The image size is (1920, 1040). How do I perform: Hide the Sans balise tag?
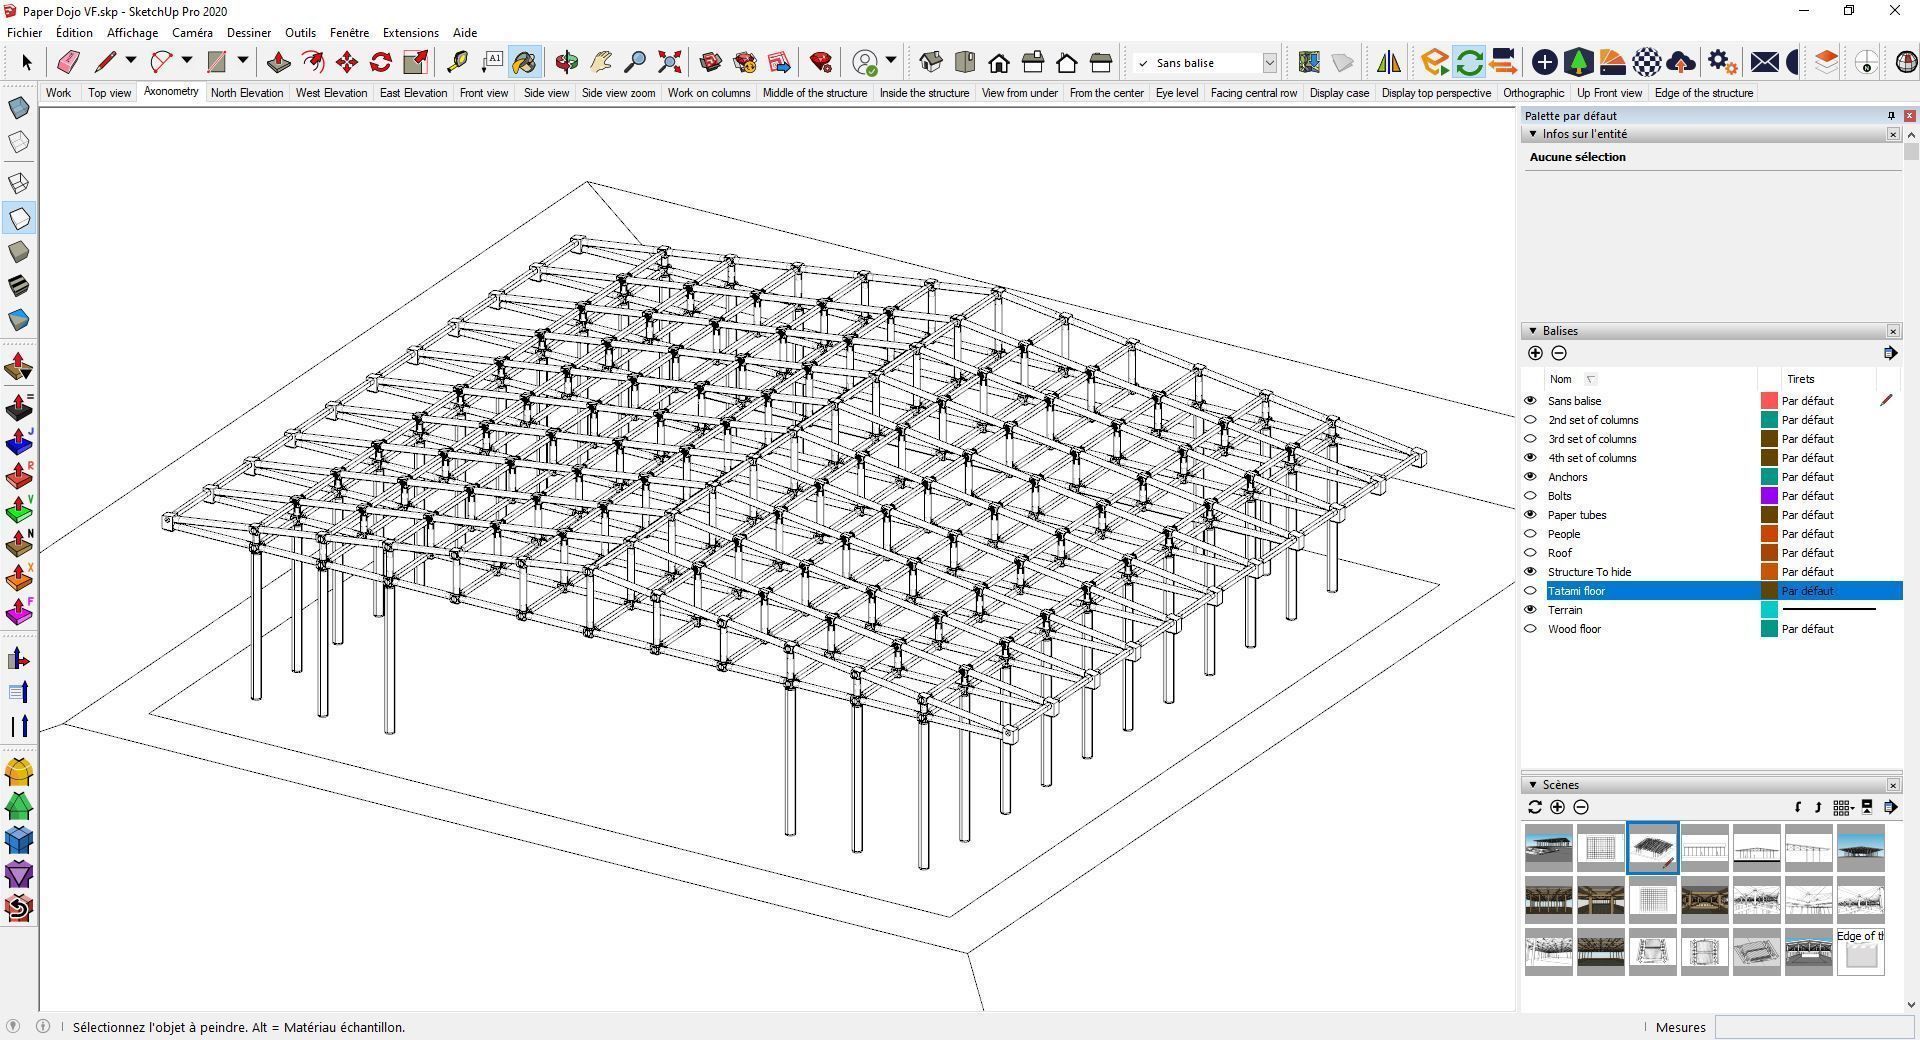(x=1530, y=401)
